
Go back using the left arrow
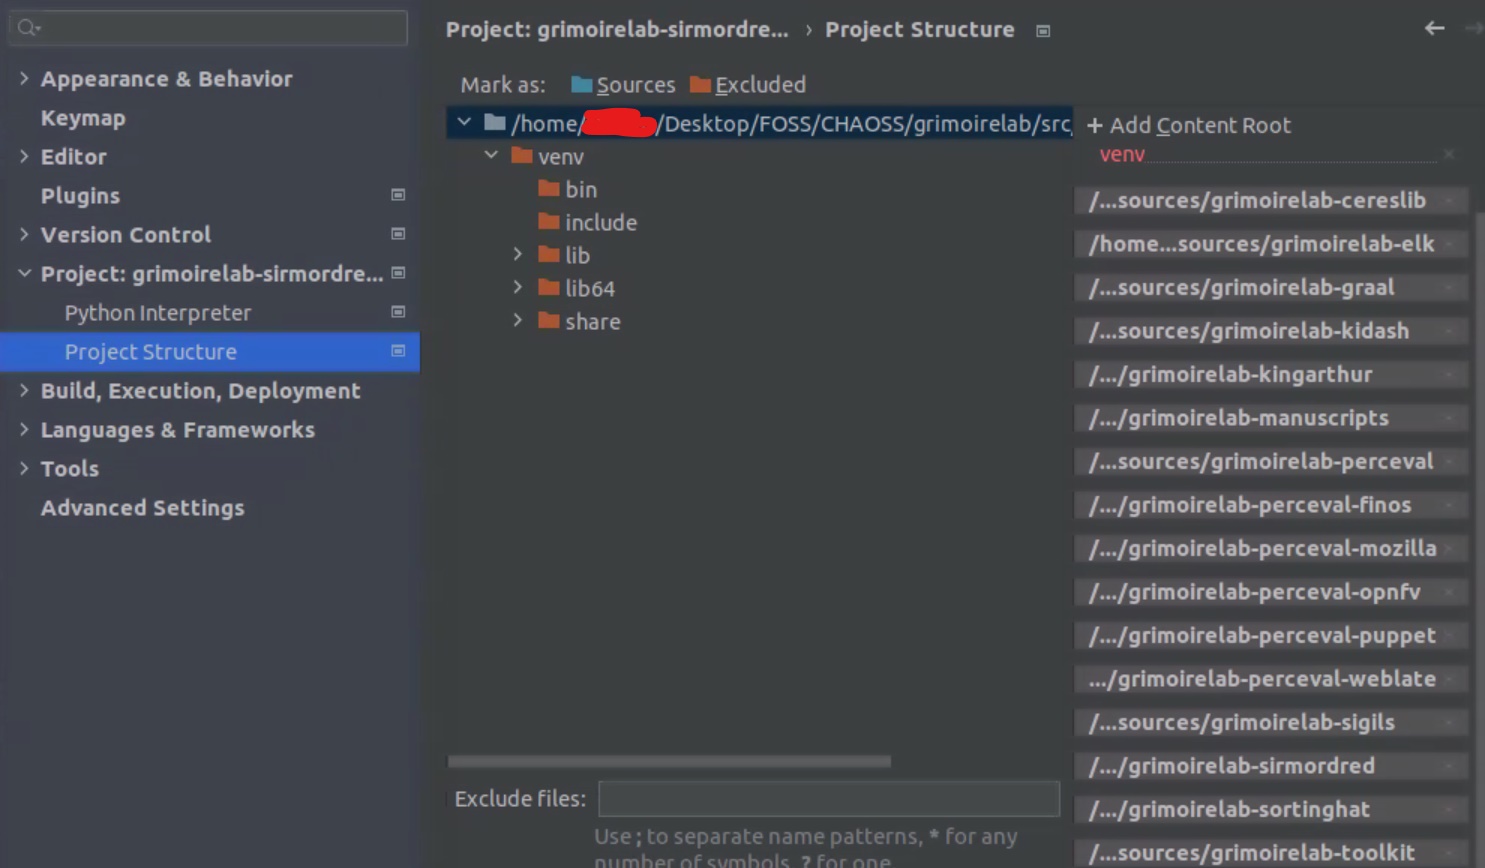click(x=1434, y=29)
